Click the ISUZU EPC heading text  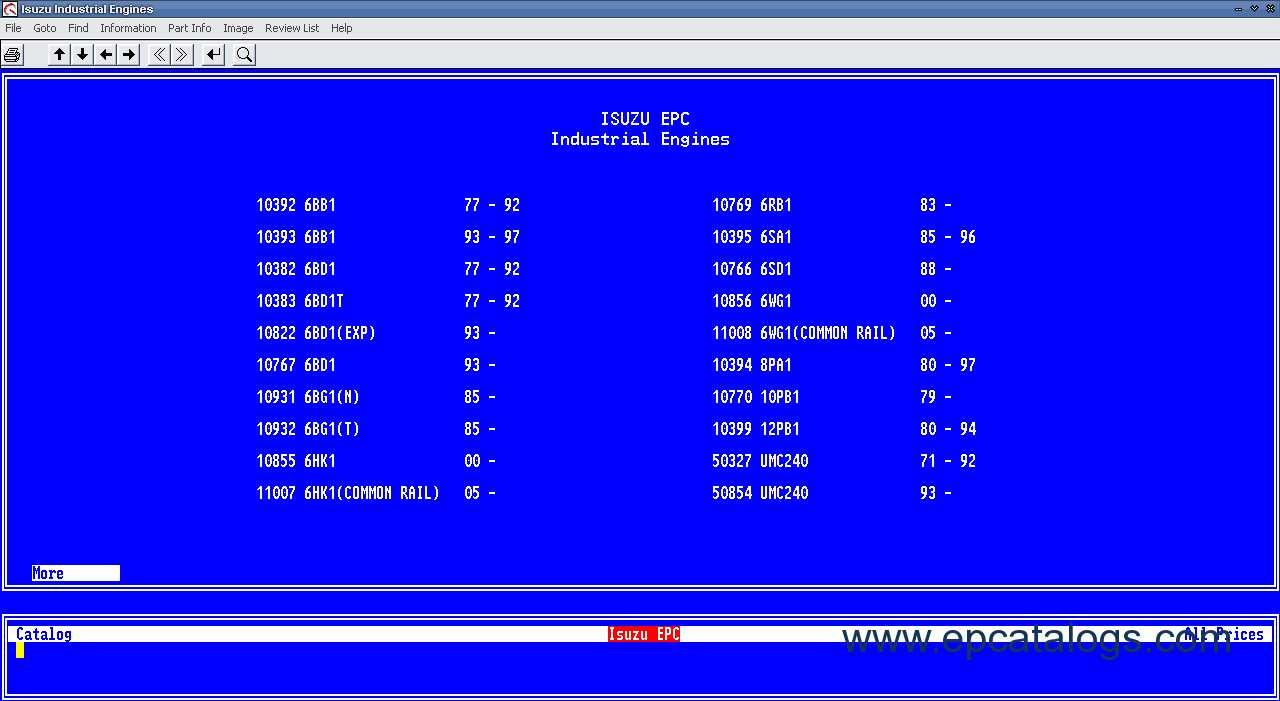point(645,119)
